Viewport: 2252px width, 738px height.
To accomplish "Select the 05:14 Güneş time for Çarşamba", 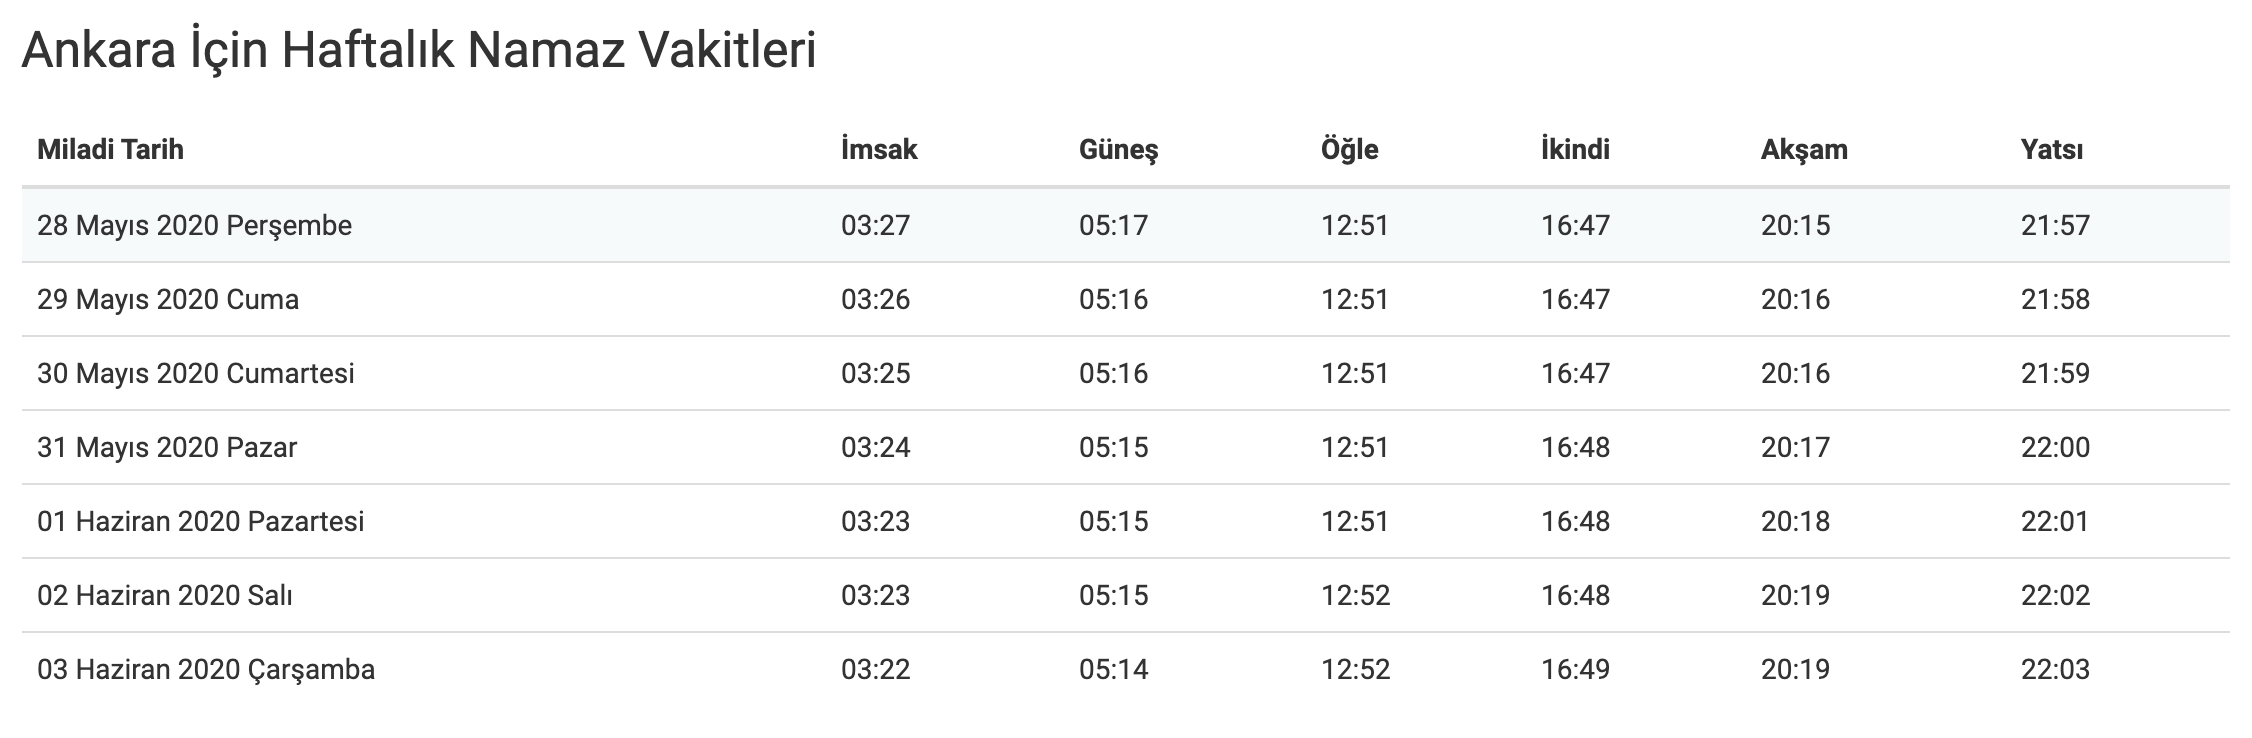I will 1113,669.
